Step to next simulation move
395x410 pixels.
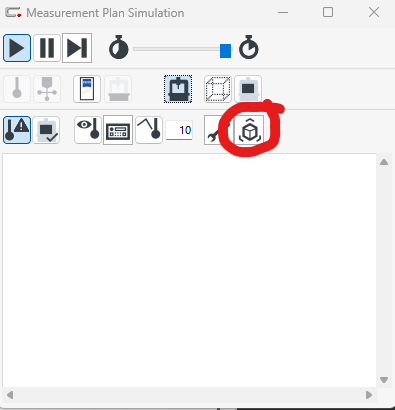(77, 48)
